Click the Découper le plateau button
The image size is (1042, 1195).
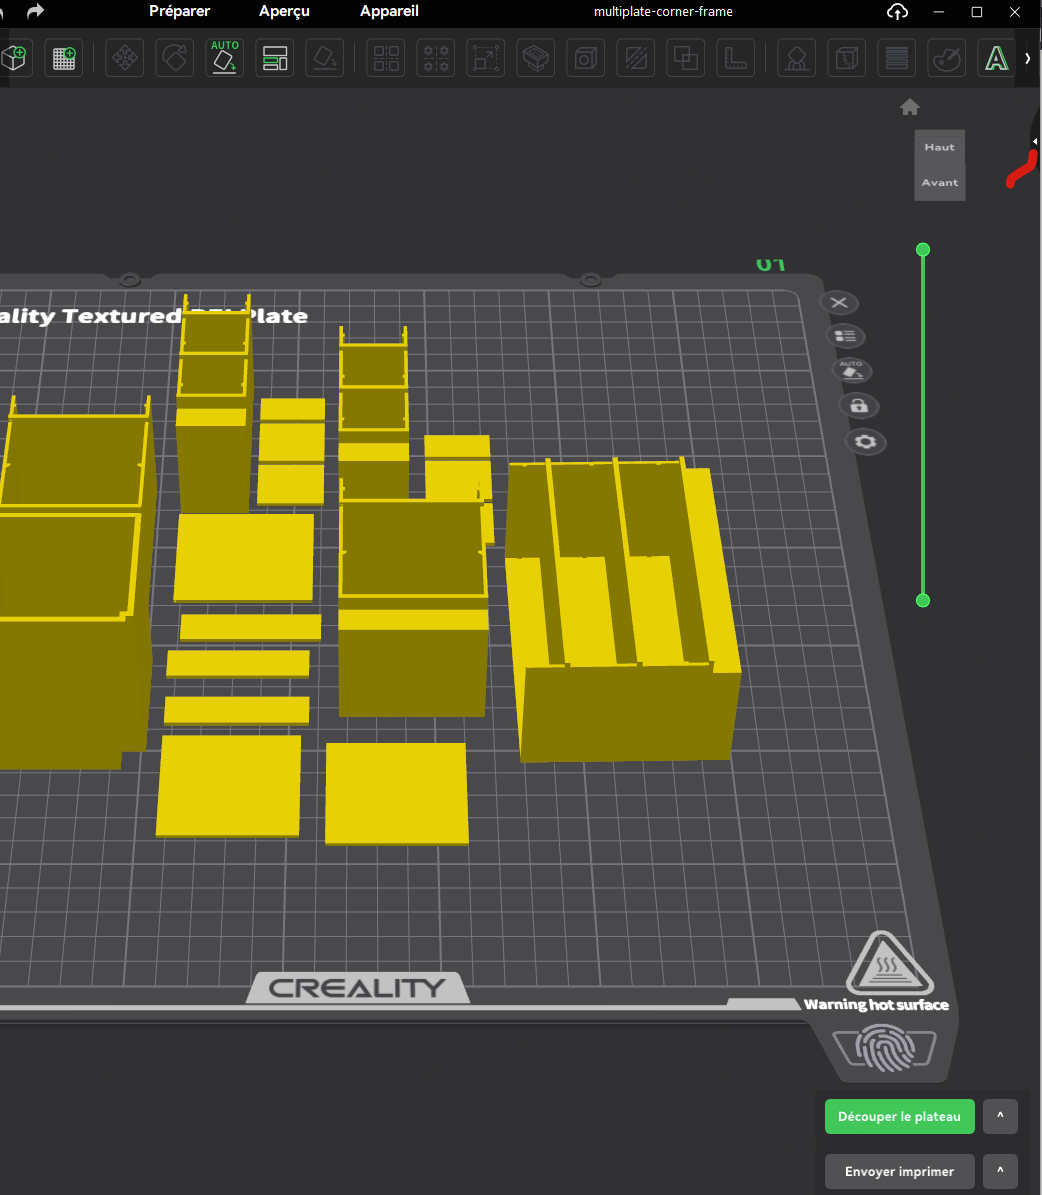pos(899,1117)
